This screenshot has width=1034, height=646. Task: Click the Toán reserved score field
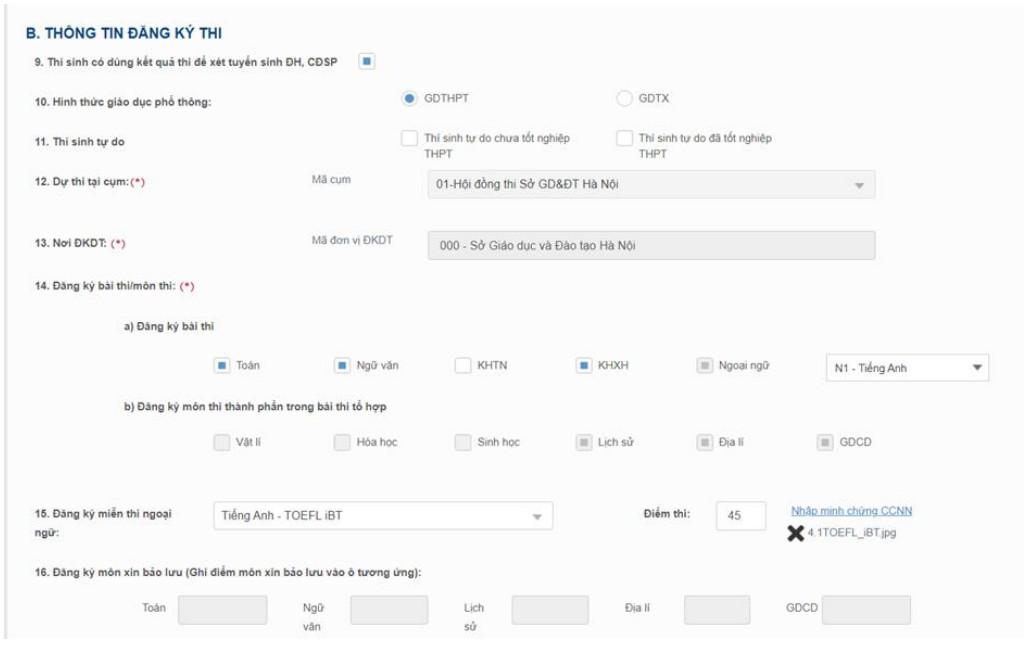(222, 610)
